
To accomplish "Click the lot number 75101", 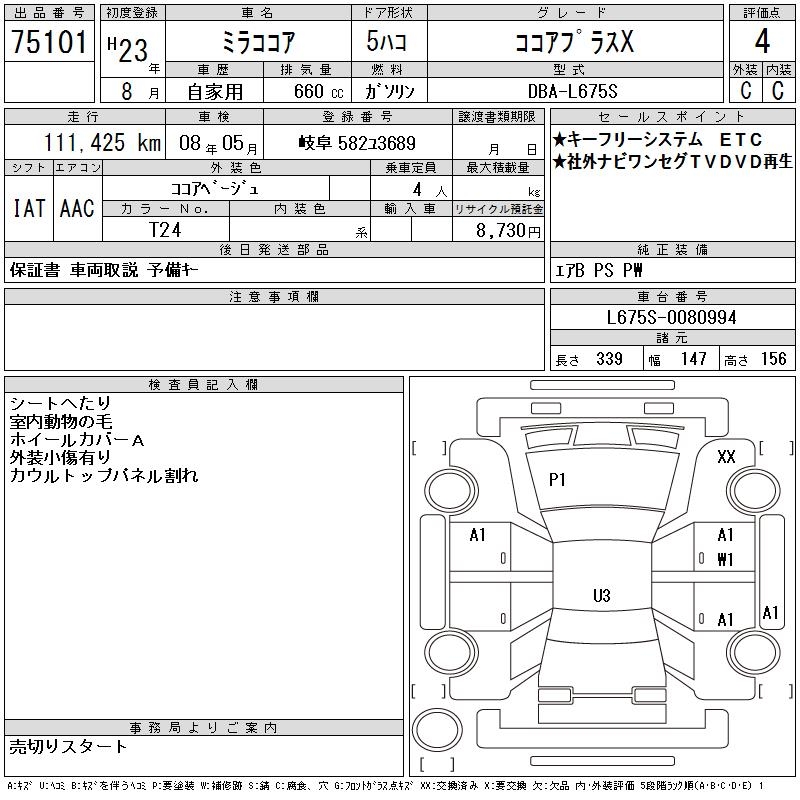I will point(49,41).
